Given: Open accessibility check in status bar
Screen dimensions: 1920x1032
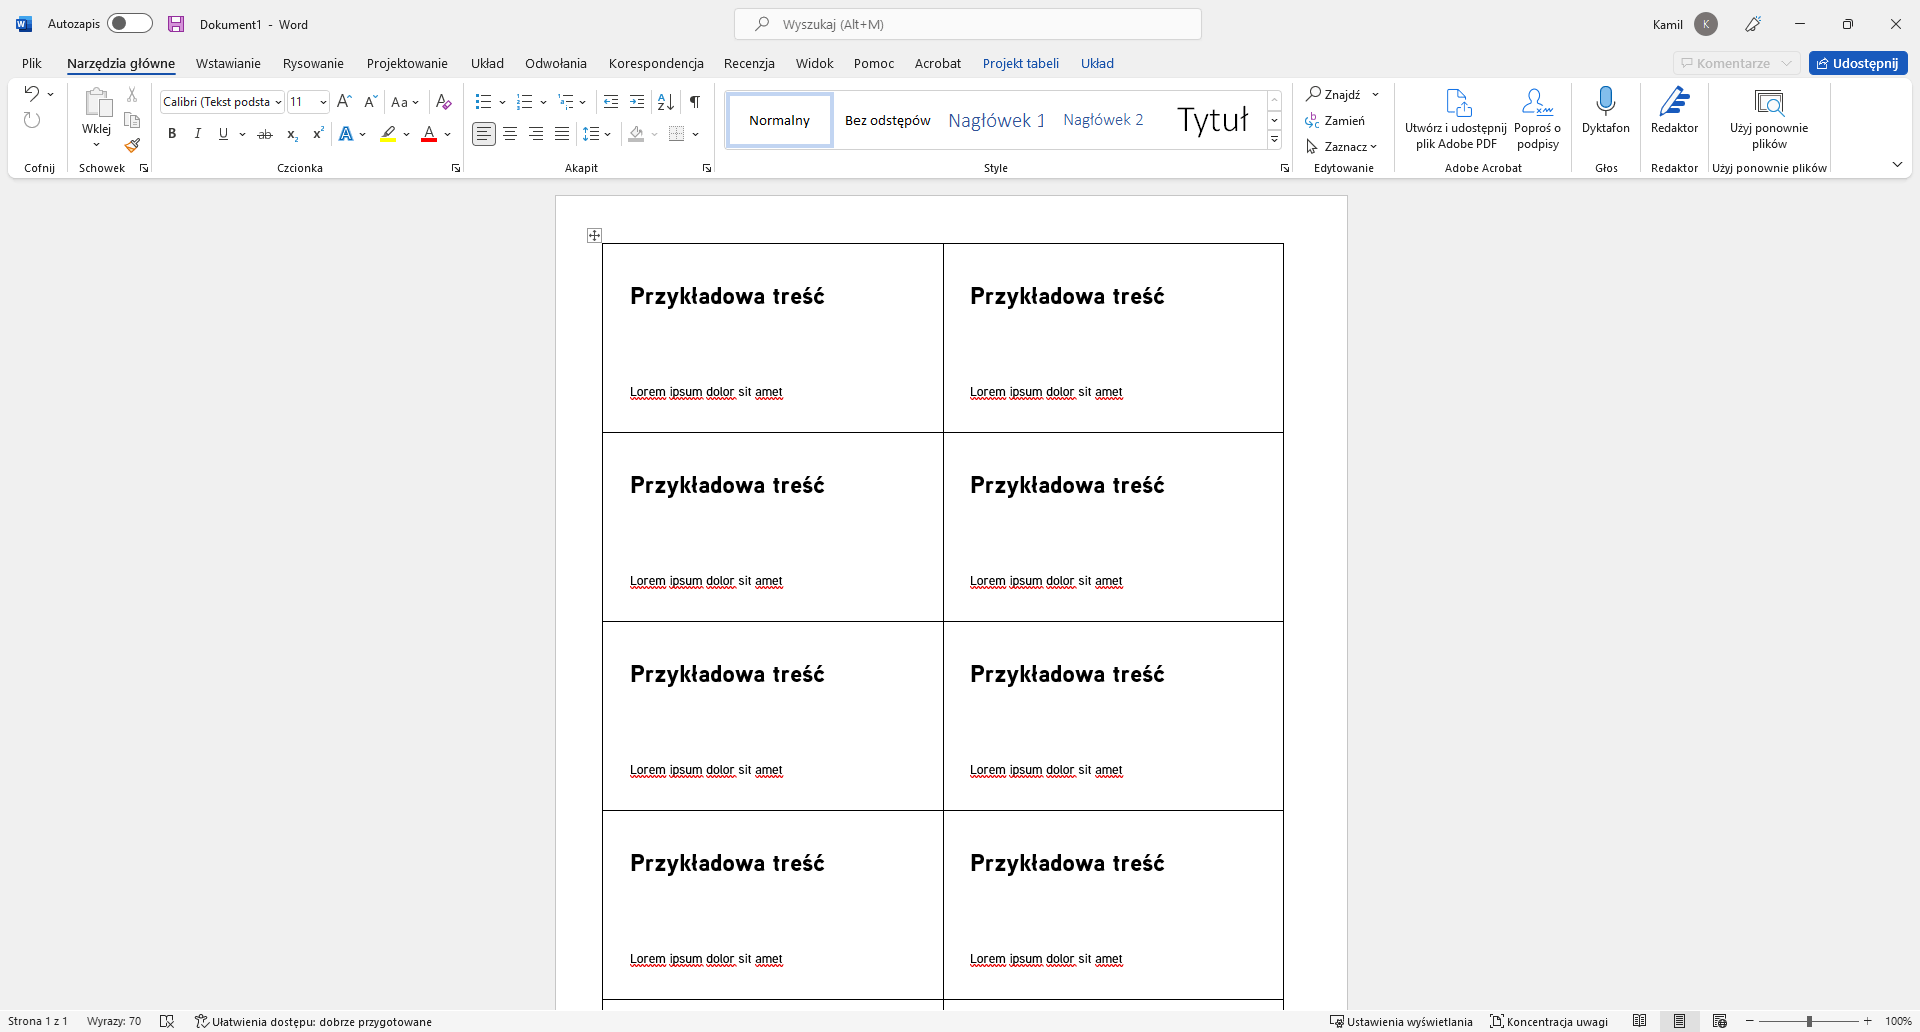Looking at the screenshot, I should tap(313, 1021).
